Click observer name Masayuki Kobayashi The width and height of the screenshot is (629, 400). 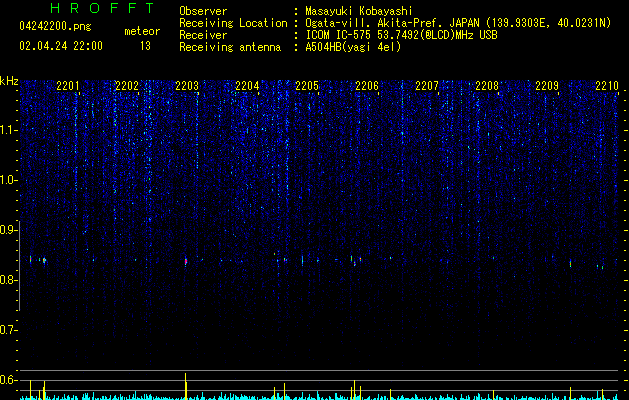[x=359, y=11]
